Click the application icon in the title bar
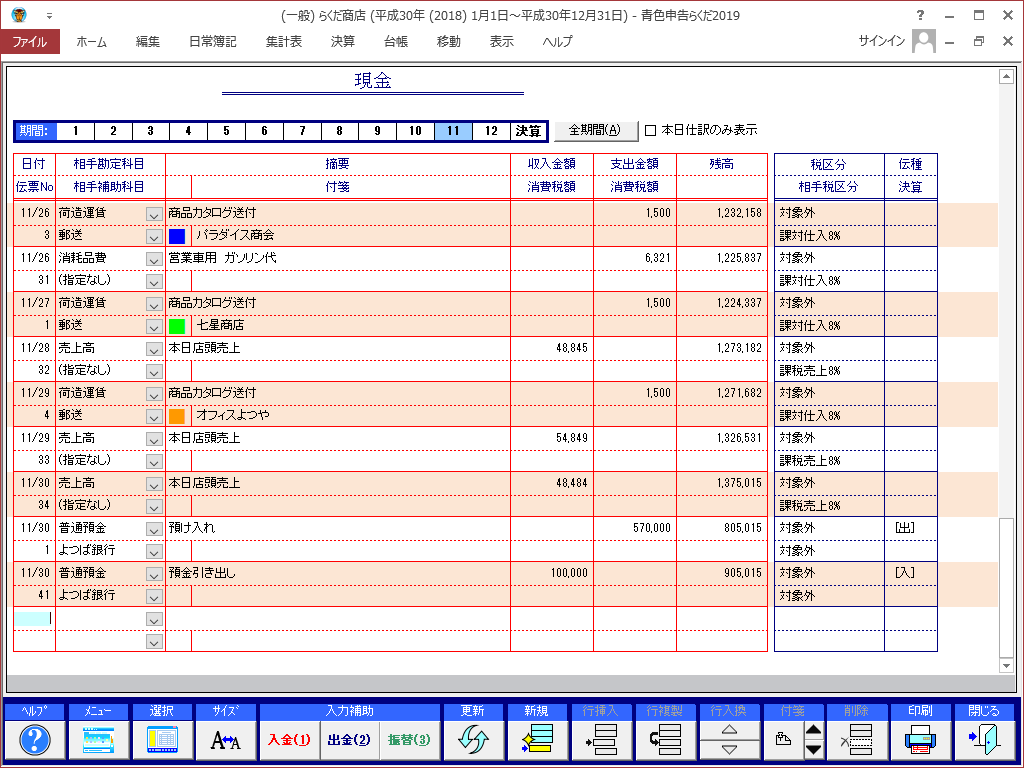 [x=19, y=14]
